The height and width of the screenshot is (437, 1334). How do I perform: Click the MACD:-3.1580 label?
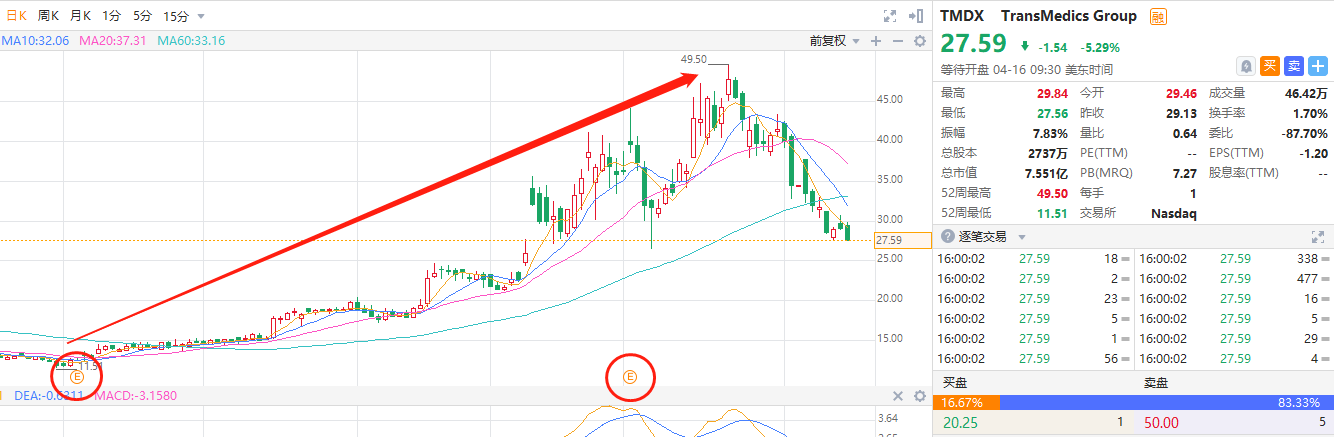pos(136,396)
